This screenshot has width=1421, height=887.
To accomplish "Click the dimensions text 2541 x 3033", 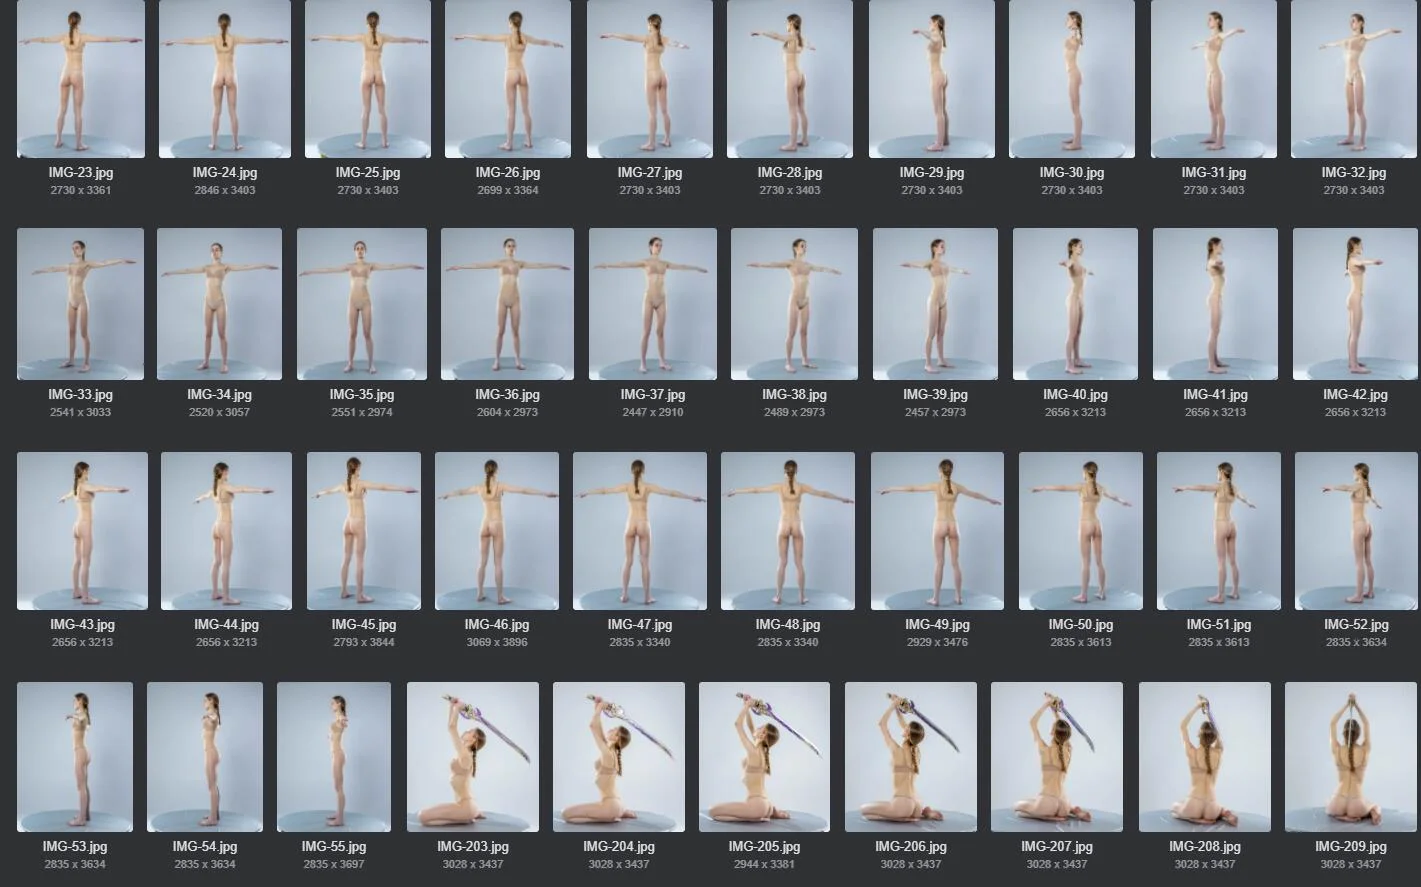I will click(x=80, y=412).
